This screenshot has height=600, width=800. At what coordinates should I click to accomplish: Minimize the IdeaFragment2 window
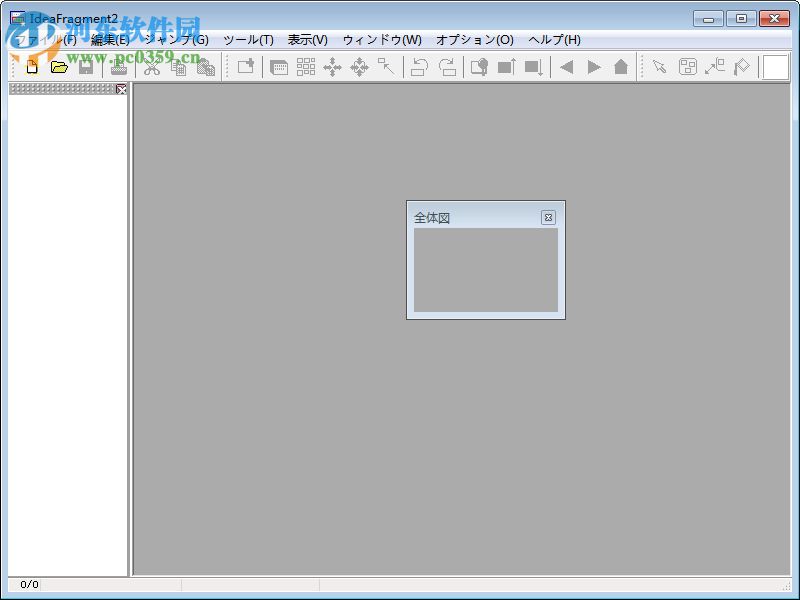[709, 19]
